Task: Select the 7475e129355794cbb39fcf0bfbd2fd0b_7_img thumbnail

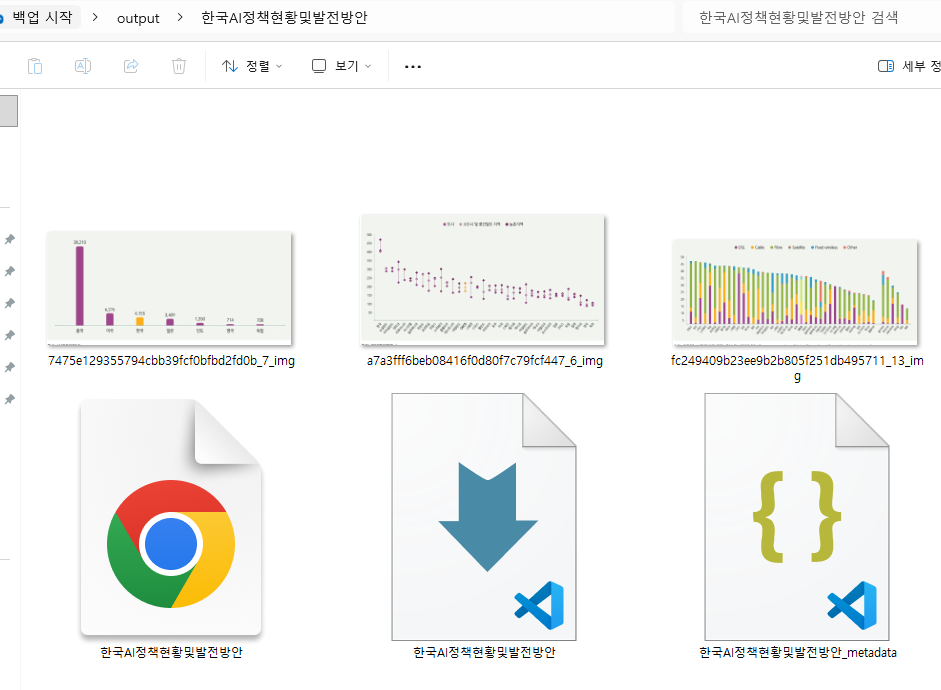Action: (x=169, y=289)
